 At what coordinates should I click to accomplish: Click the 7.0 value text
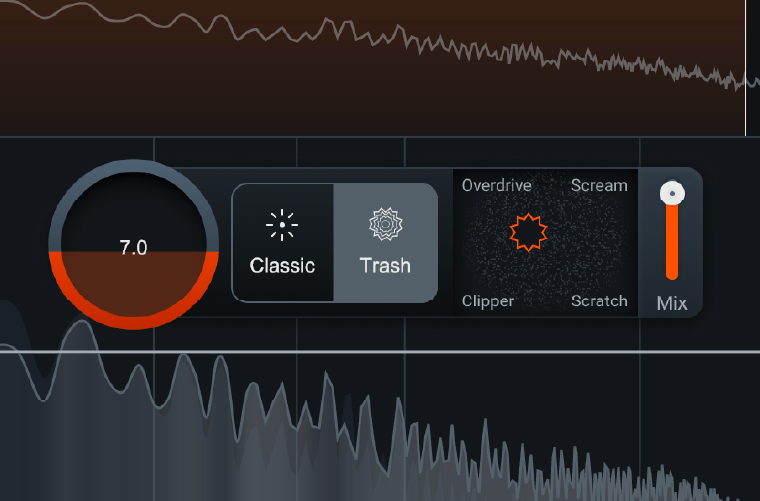tap(134, 248)
